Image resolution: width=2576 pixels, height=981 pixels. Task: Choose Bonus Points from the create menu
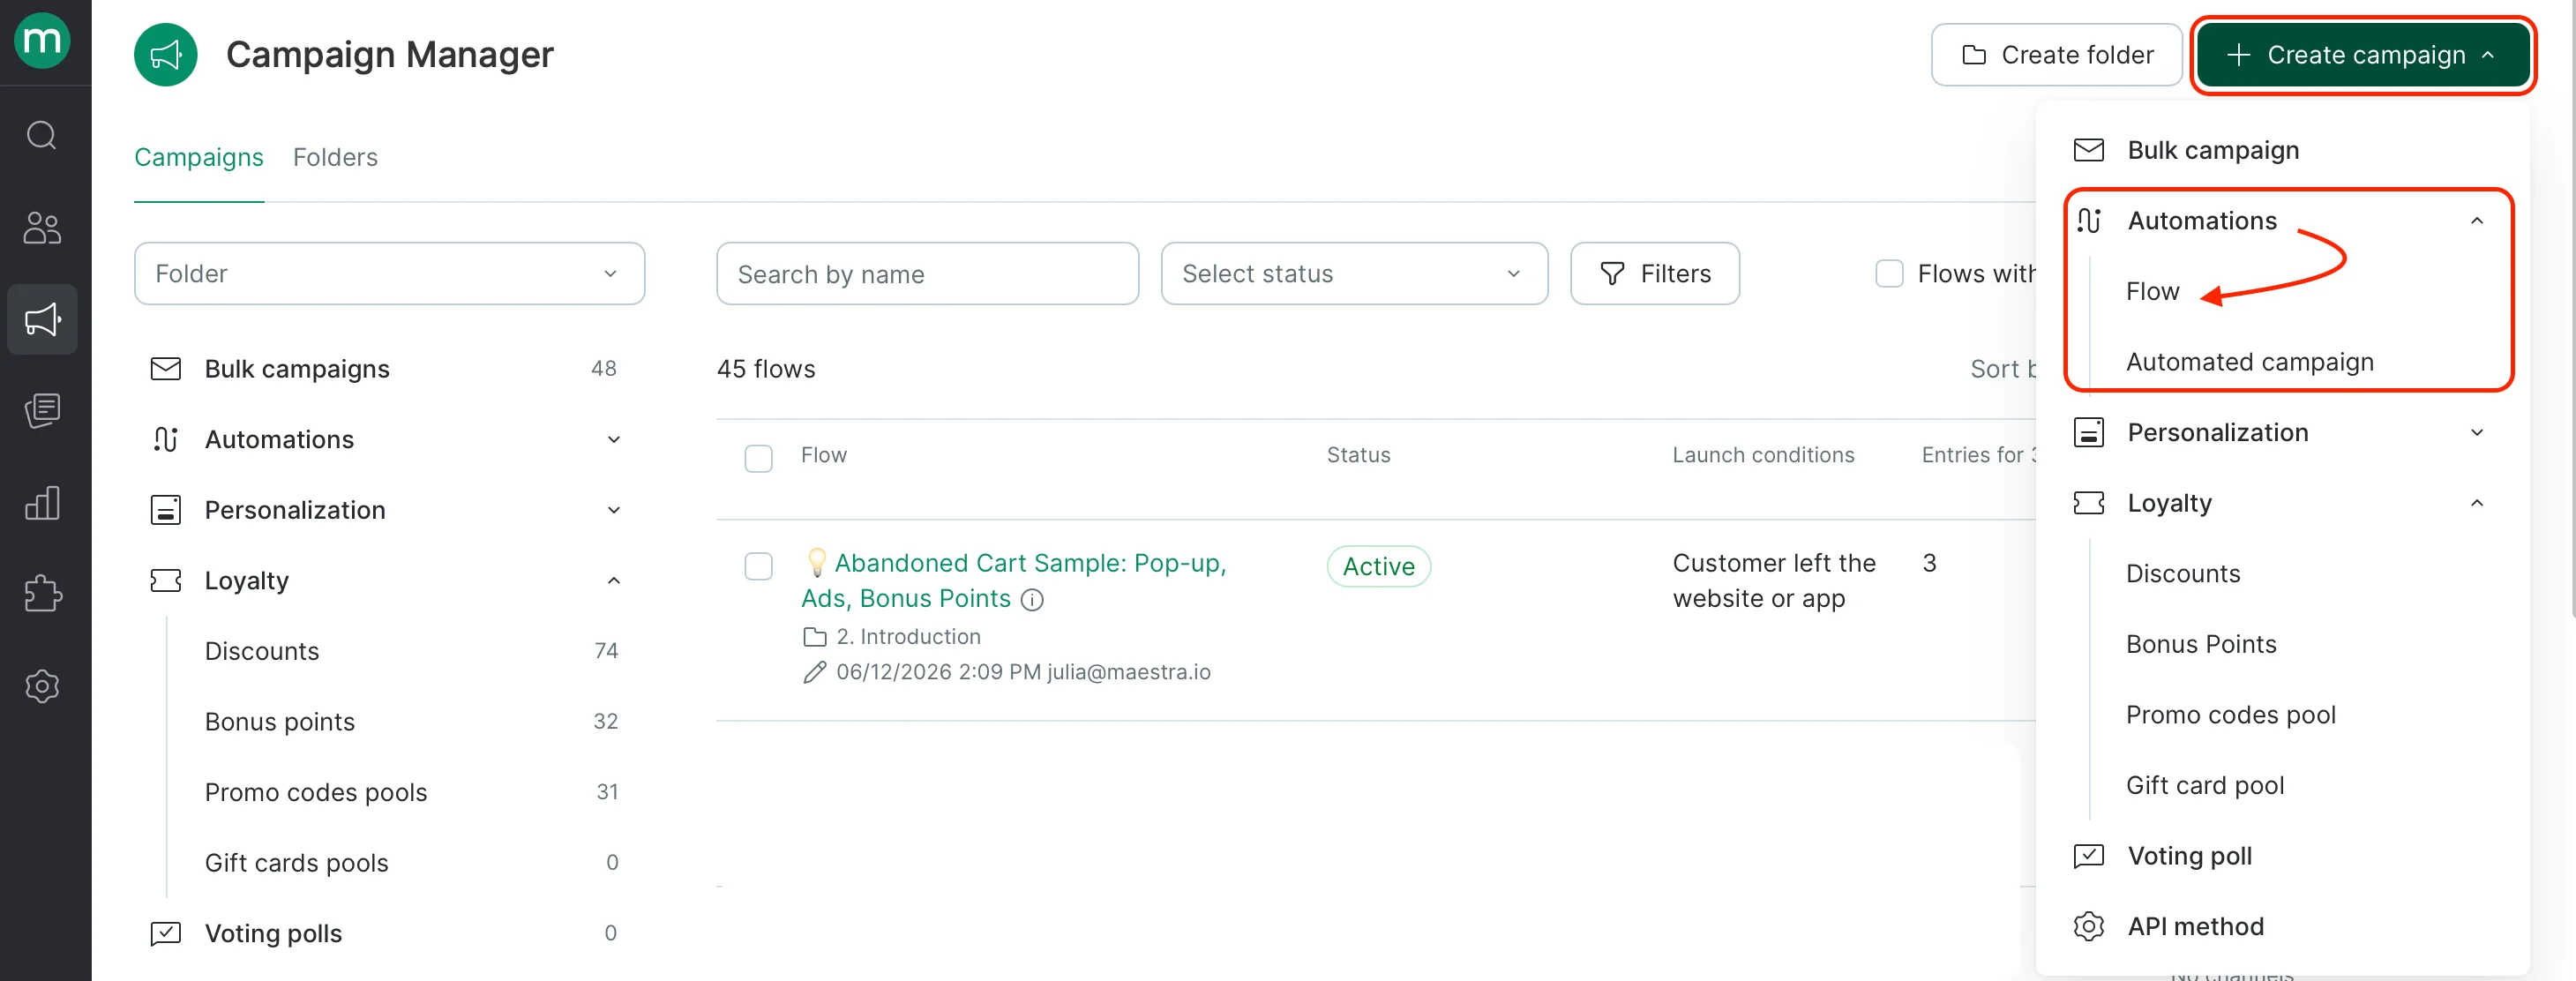tap(2201, 644)
